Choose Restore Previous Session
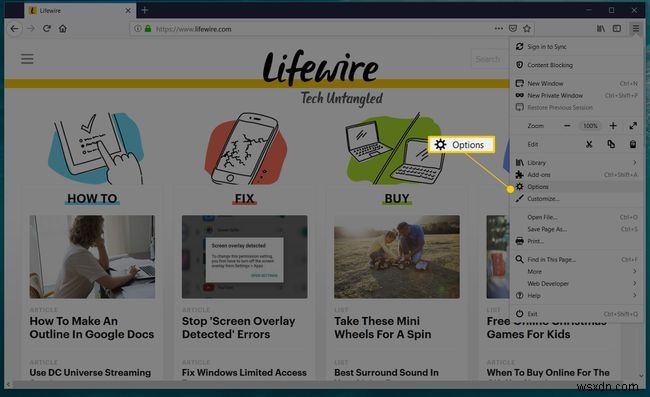 point(576,107)
